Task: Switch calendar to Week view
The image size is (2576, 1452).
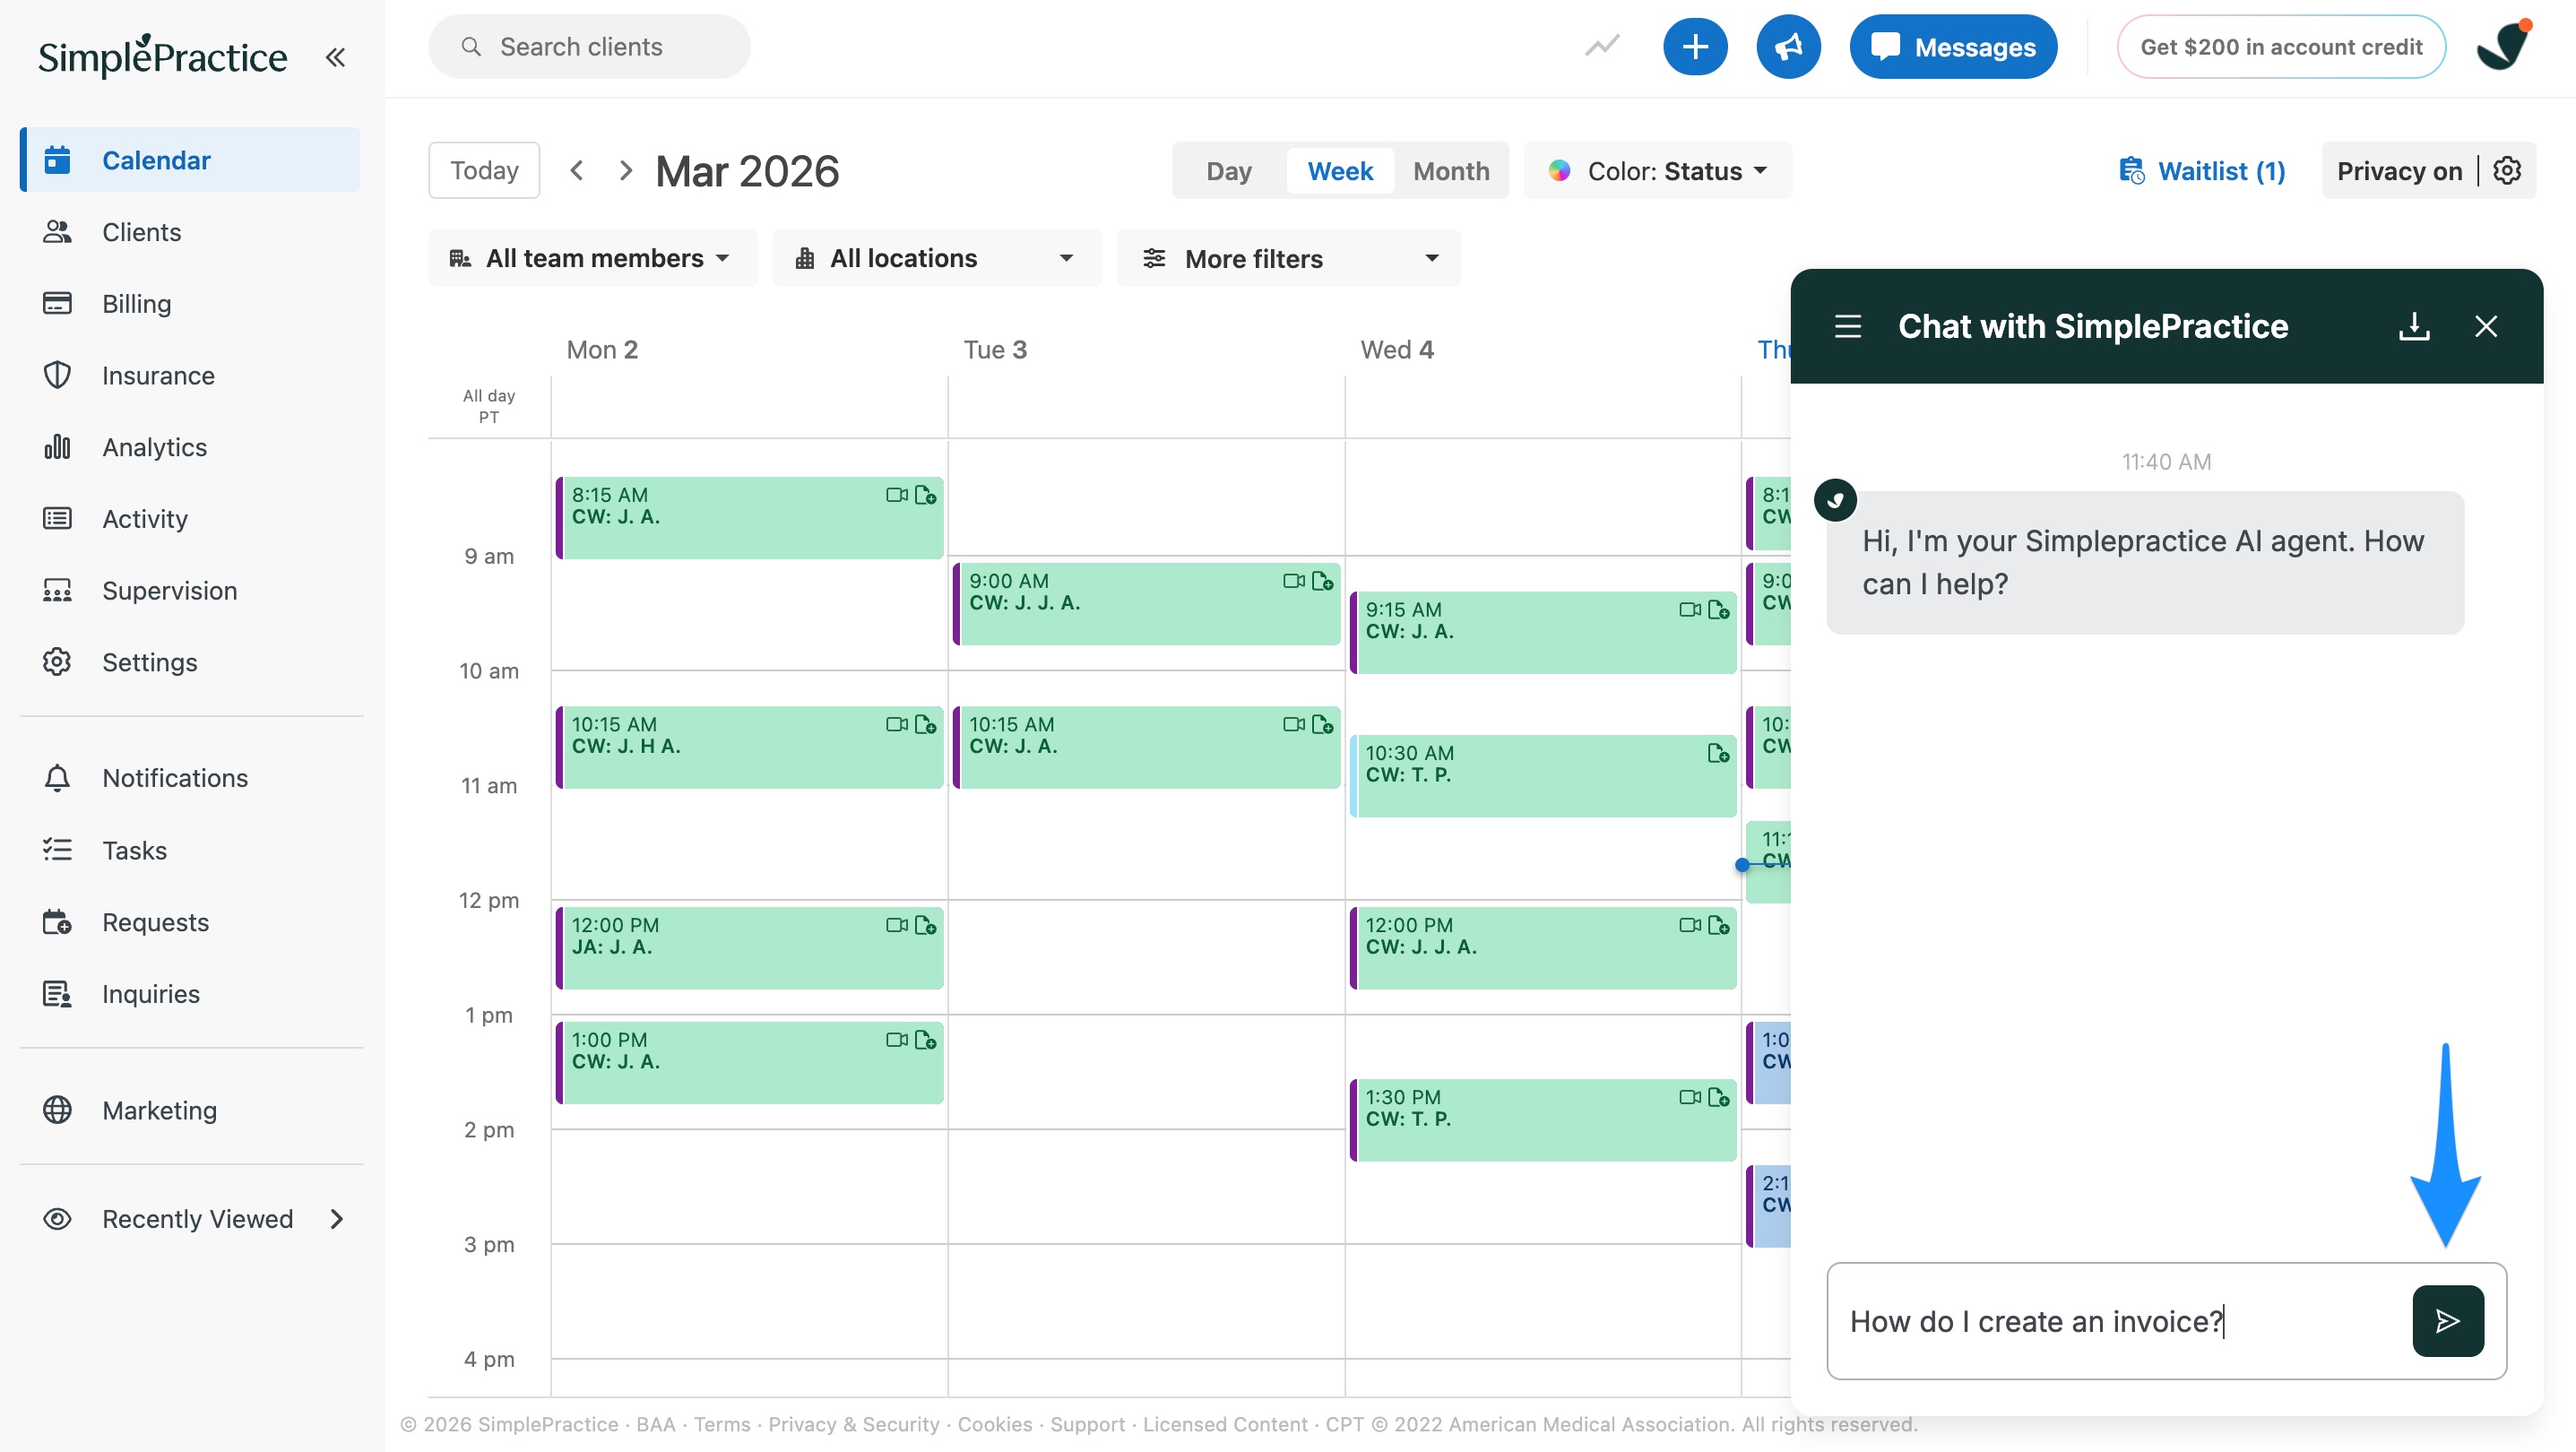Action: (1340, 171)
